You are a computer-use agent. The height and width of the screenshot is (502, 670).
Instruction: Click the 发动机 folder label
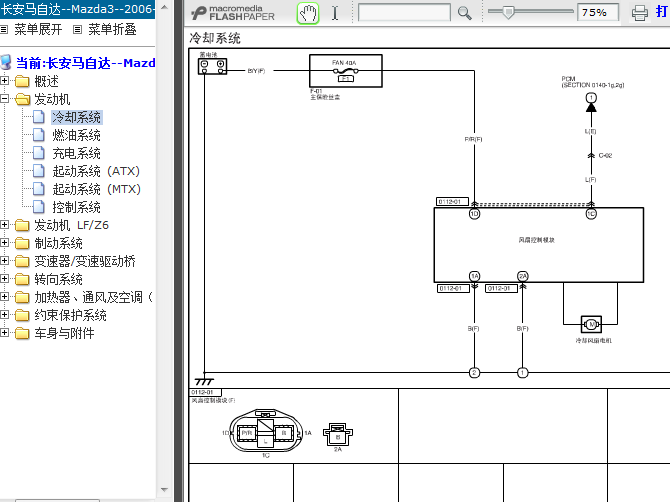[x=52, y=100]
